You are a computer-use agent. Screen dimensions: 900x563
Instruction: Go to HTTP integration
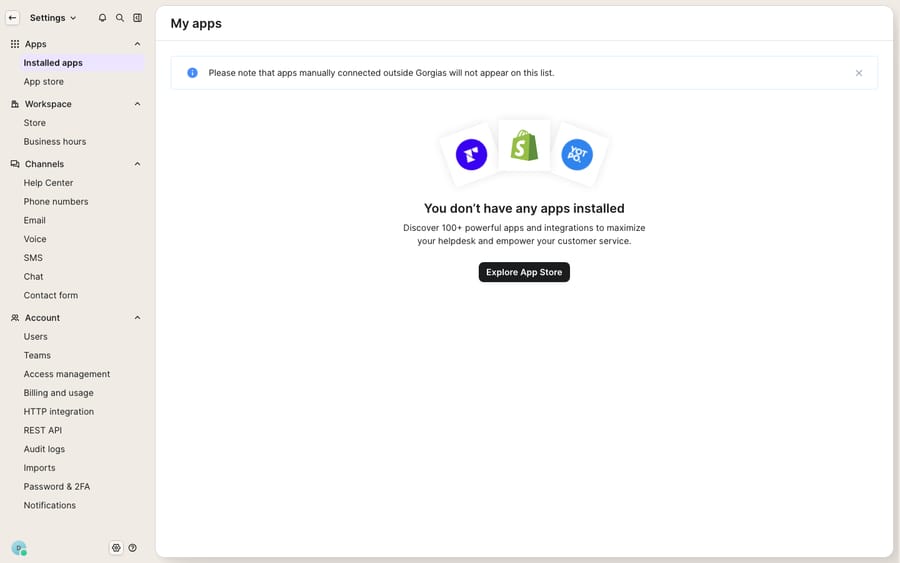[59, 411]
